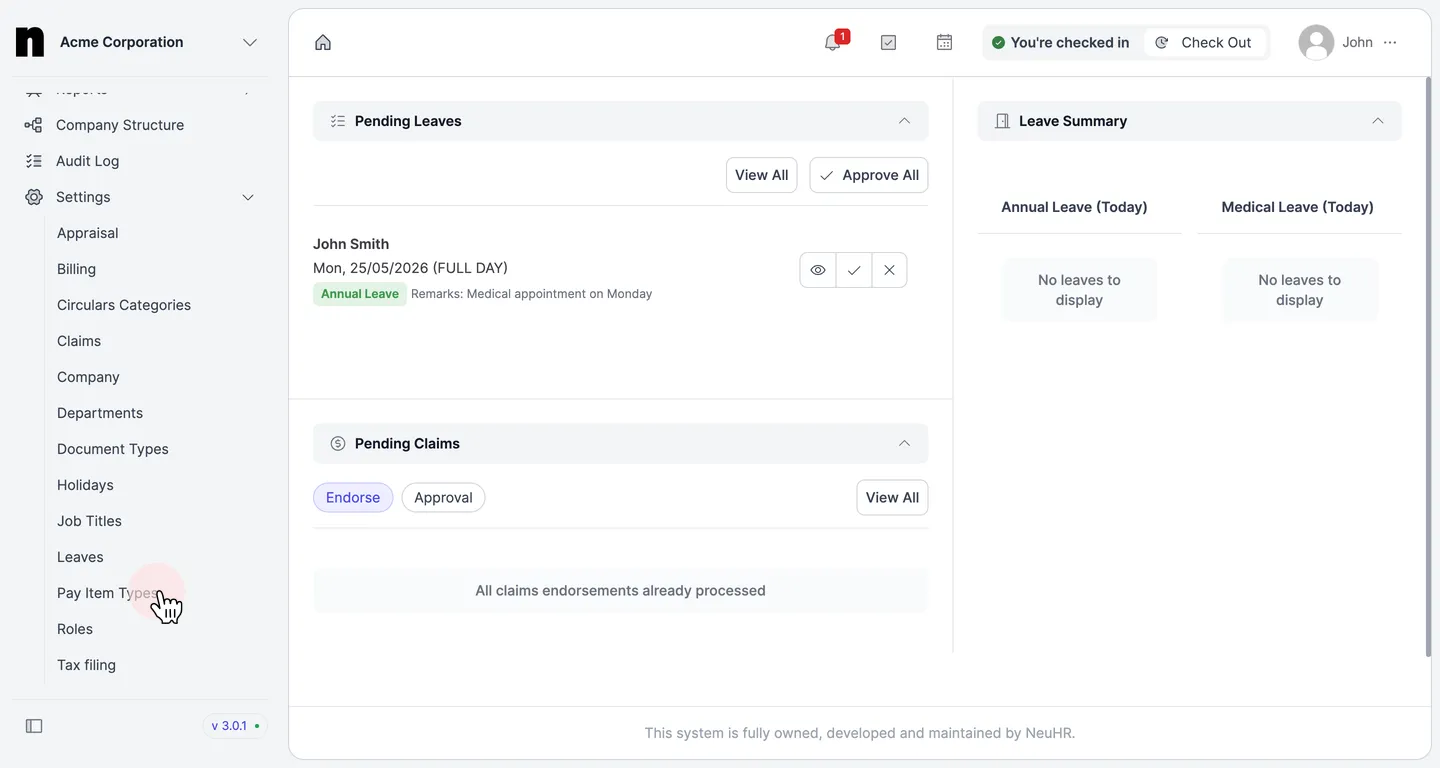Collapse the Pending Leaves section chevron
The width and height of the screenshot is (1440, 768).
point(904,121)
